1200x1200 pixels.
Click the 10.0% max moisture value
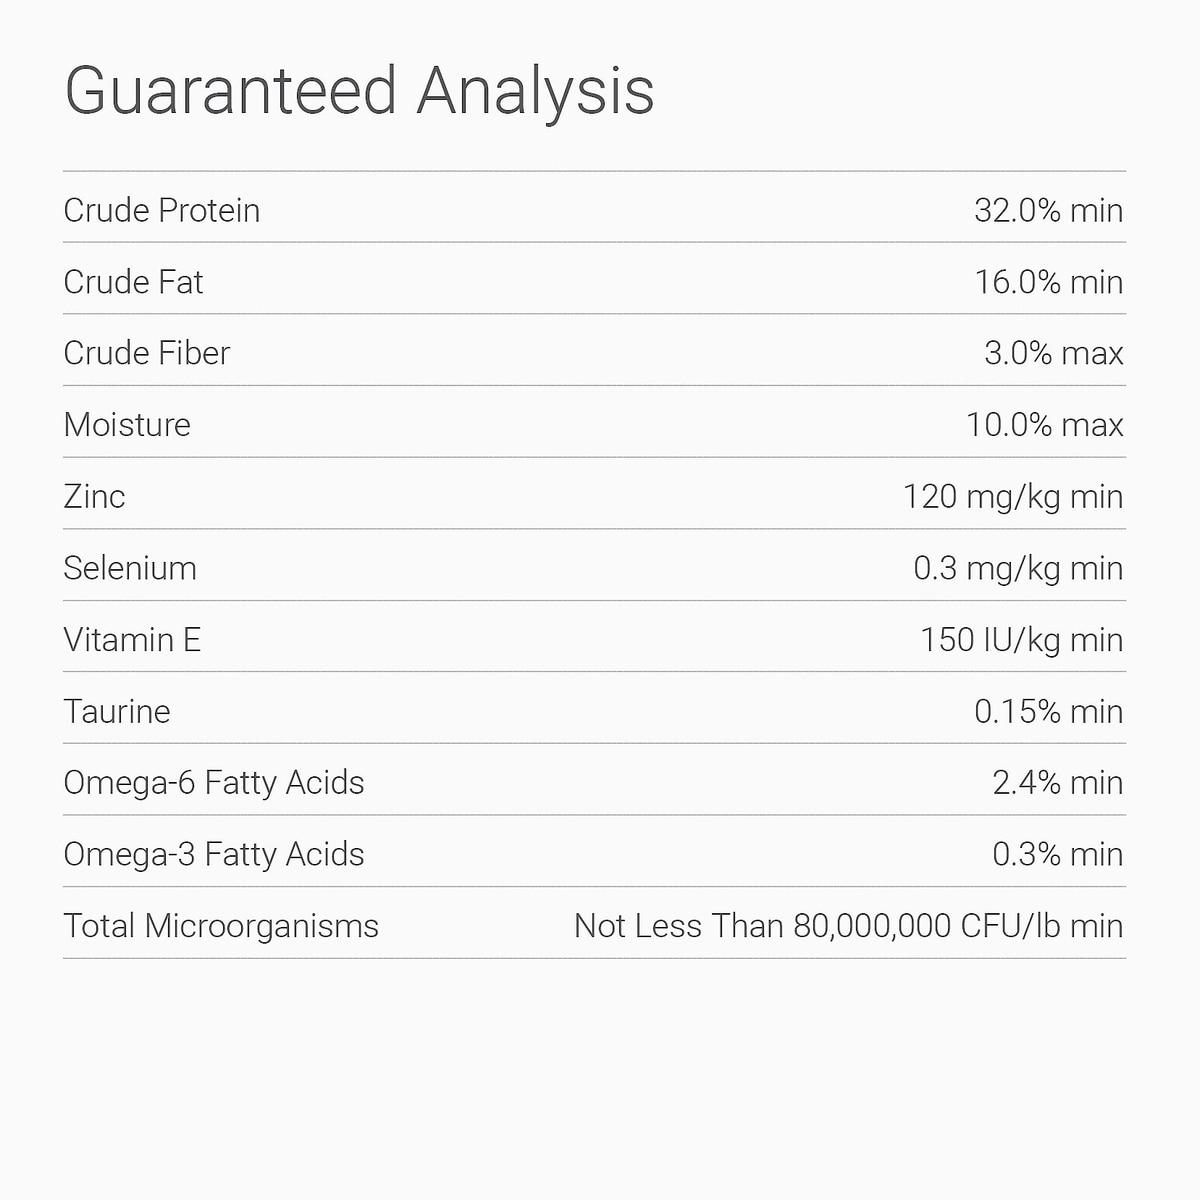pyautogui.click(x=1044, y=425)
